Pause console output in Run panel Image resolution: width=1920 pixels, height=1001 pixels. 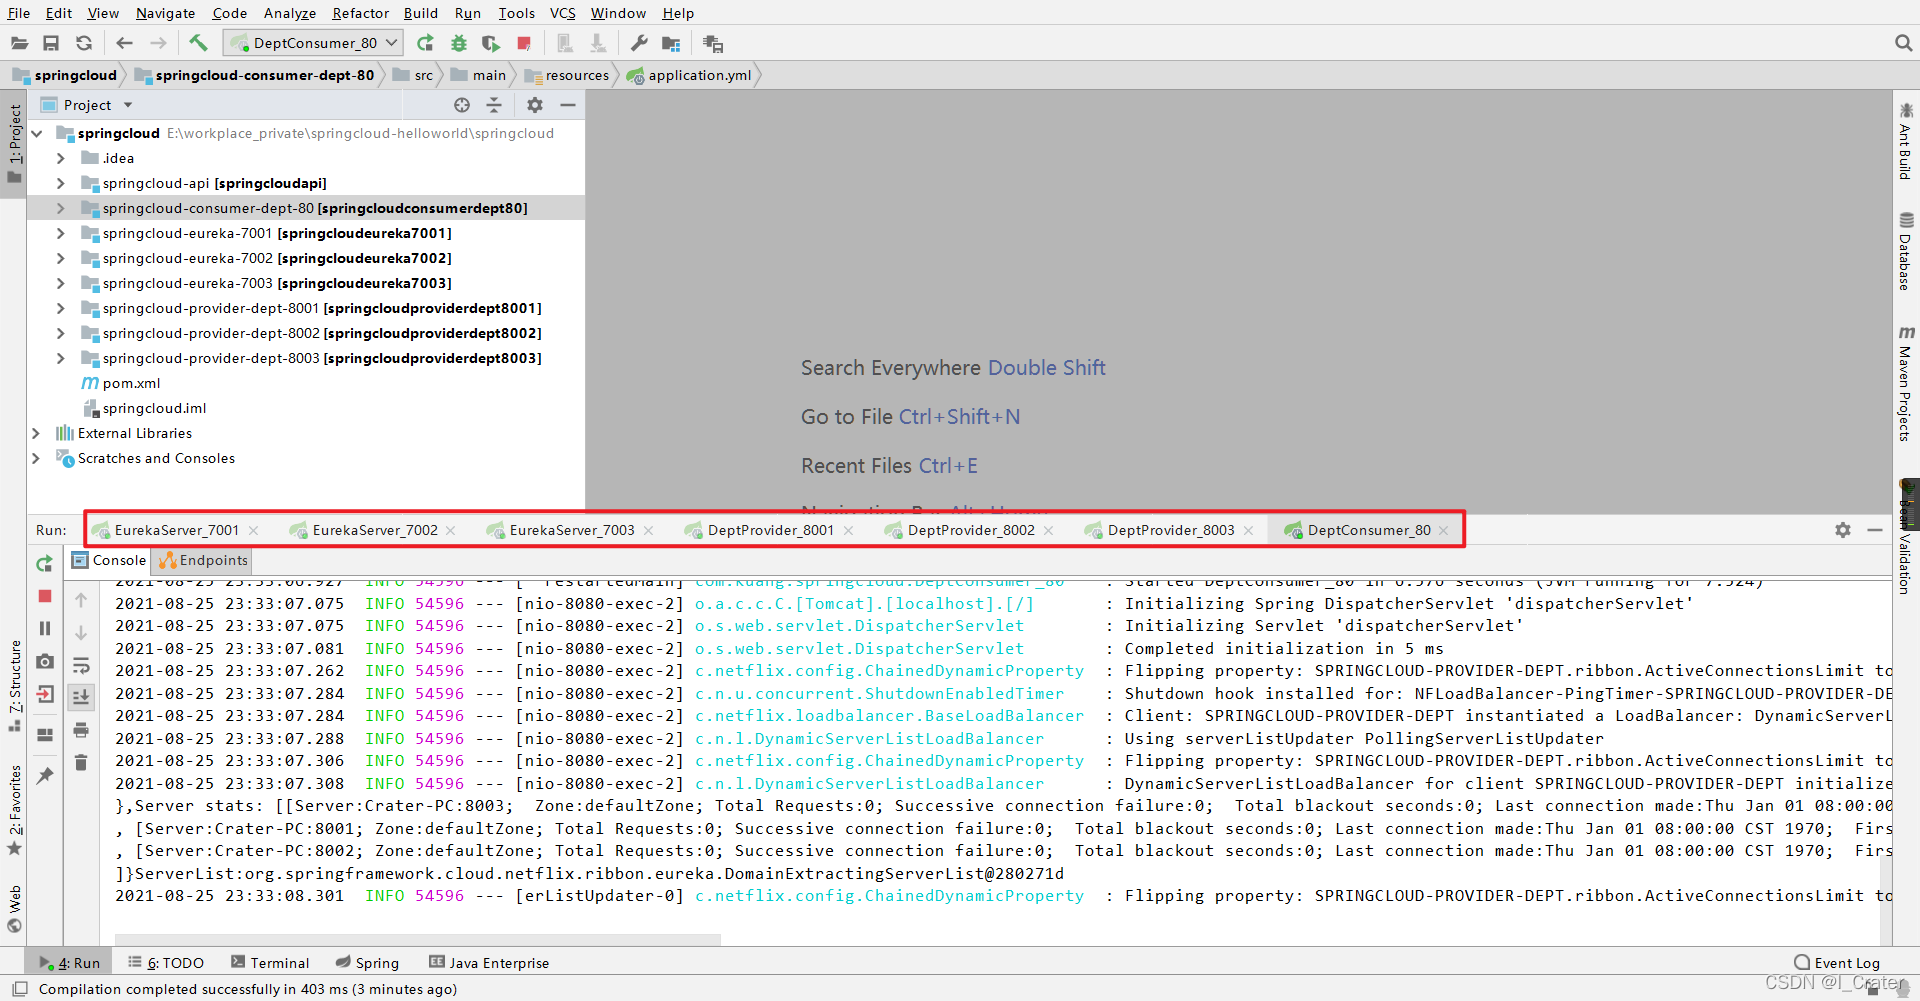(x=44, y=629)
